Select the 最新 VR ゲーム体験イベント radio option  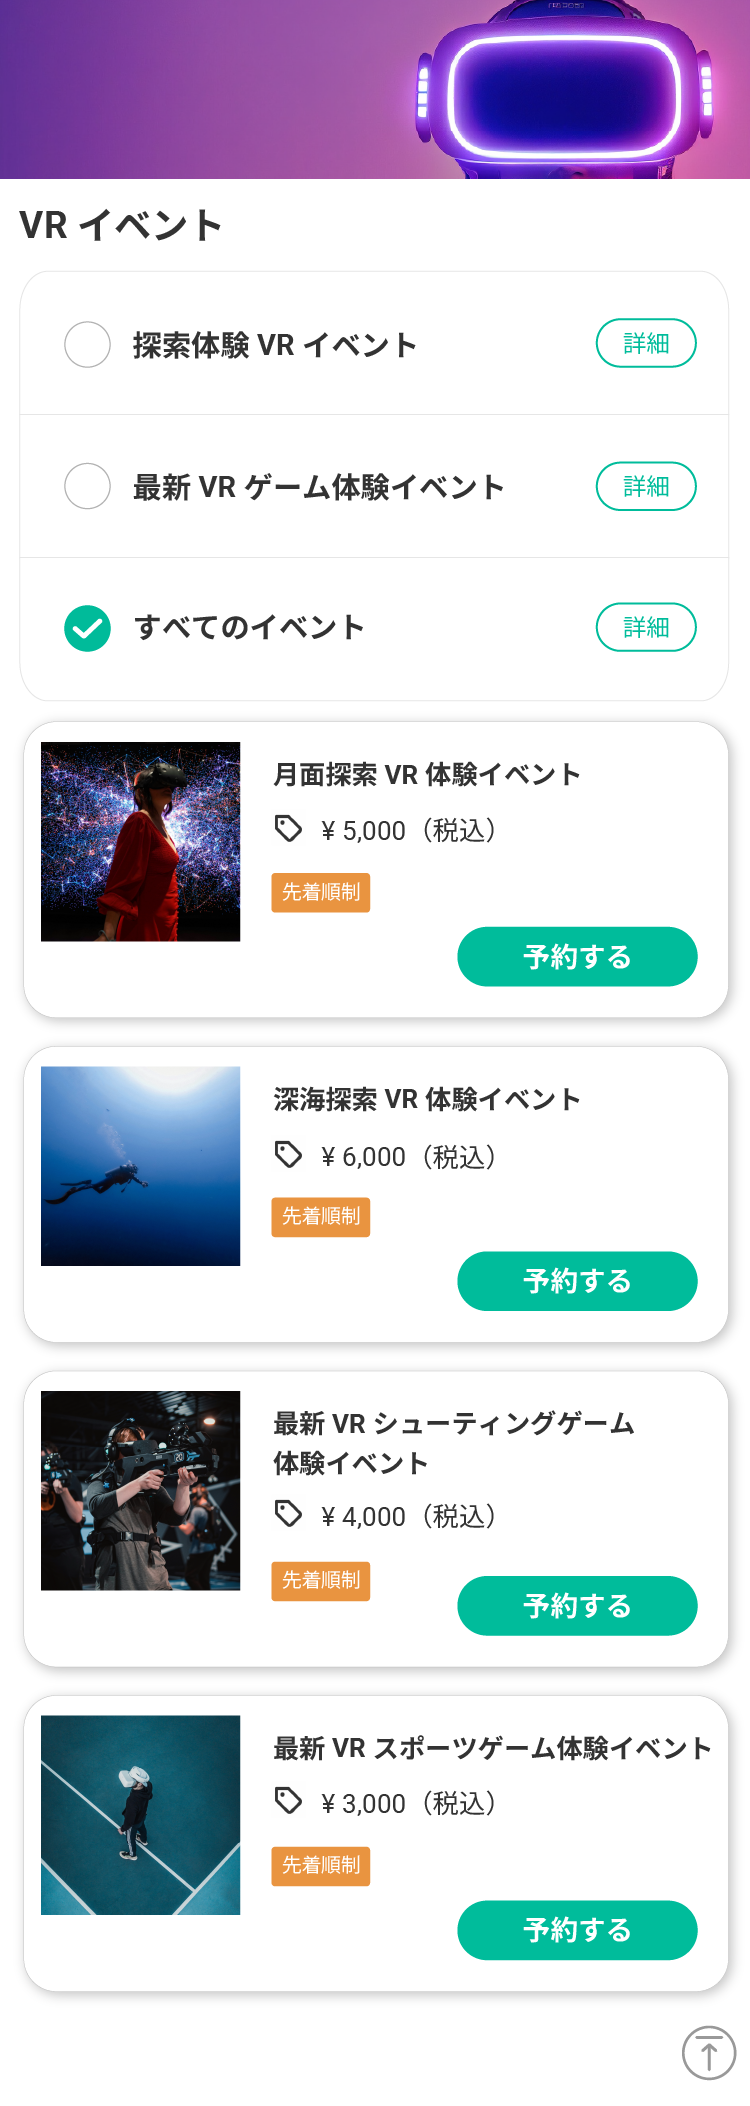(x=87, y=486)
